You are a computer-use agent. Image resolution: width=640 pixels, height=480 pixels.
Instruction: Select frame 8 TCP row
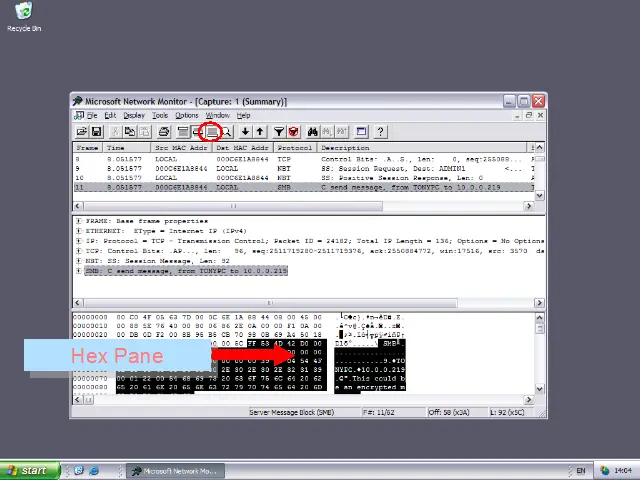[303, 159]
